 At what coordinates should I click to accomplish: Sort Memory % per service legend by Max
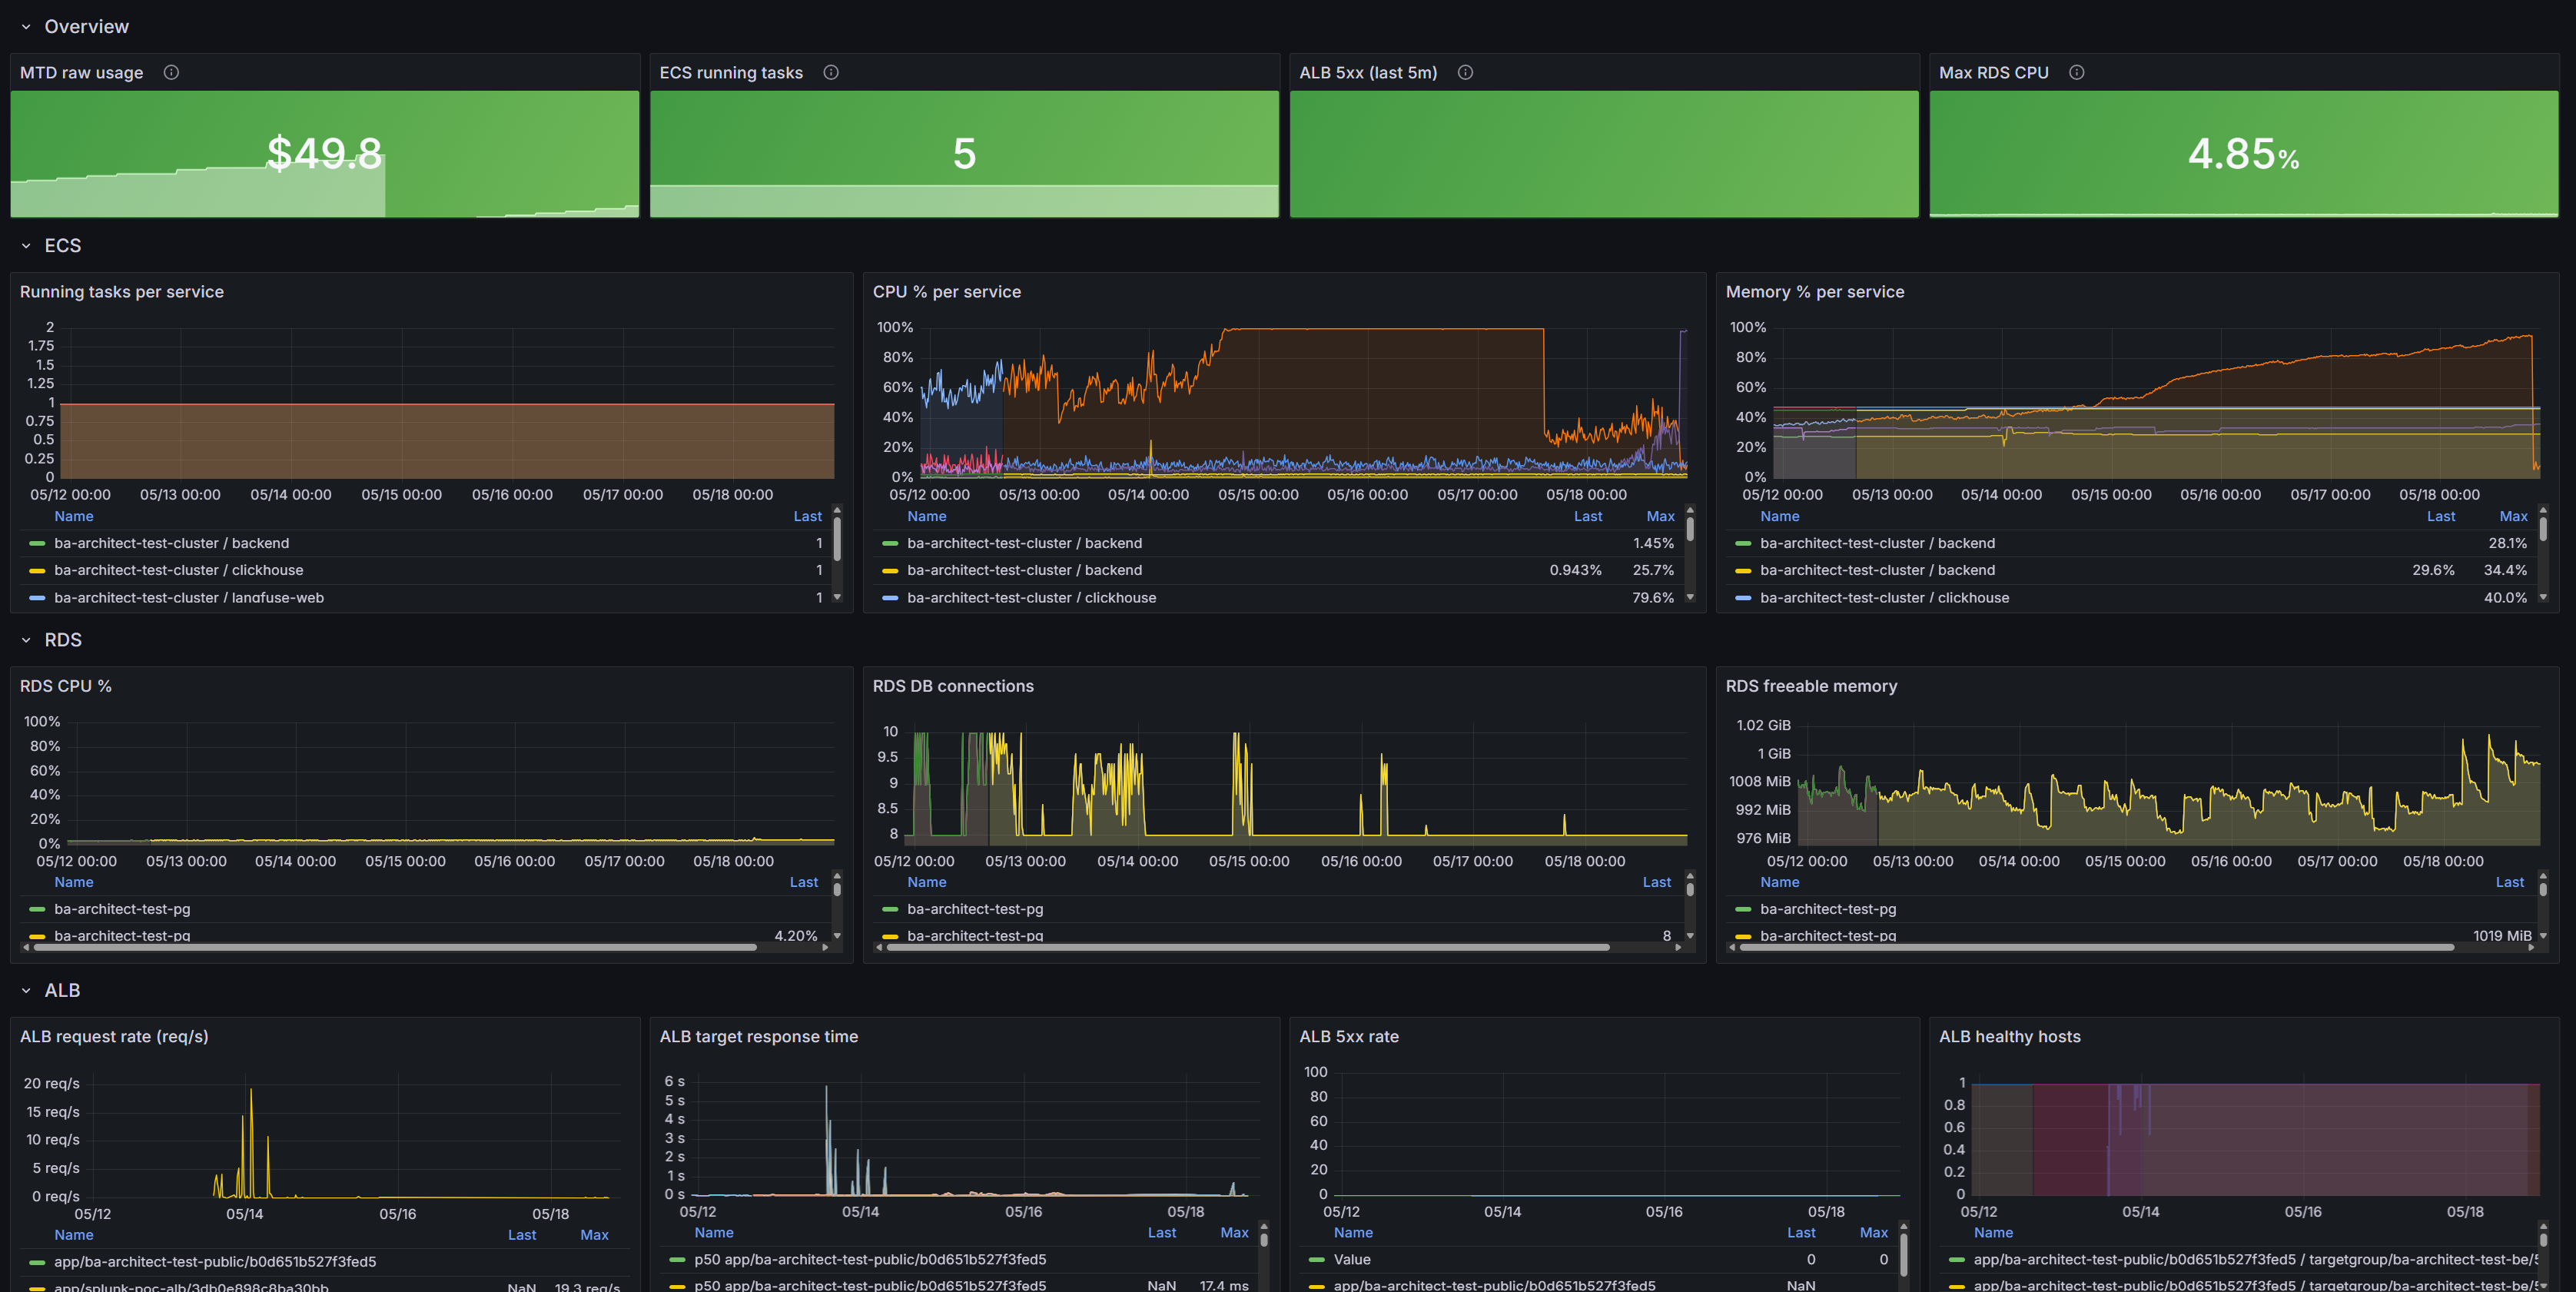coord(2513,516)
